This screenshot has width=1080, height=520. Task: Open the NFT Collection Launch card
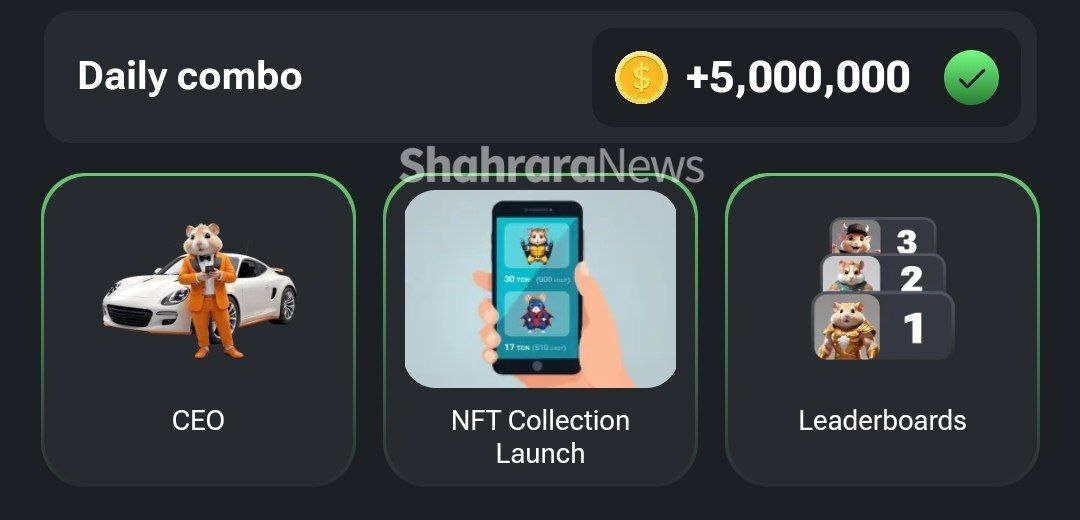coord(541,330)
